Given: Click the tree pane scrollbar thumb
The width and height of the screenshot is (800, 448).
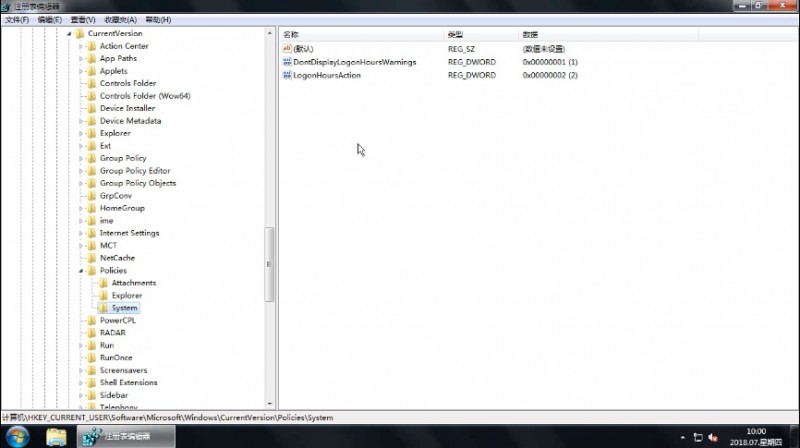Looking at the screenshot, I should tap(269, 264).
